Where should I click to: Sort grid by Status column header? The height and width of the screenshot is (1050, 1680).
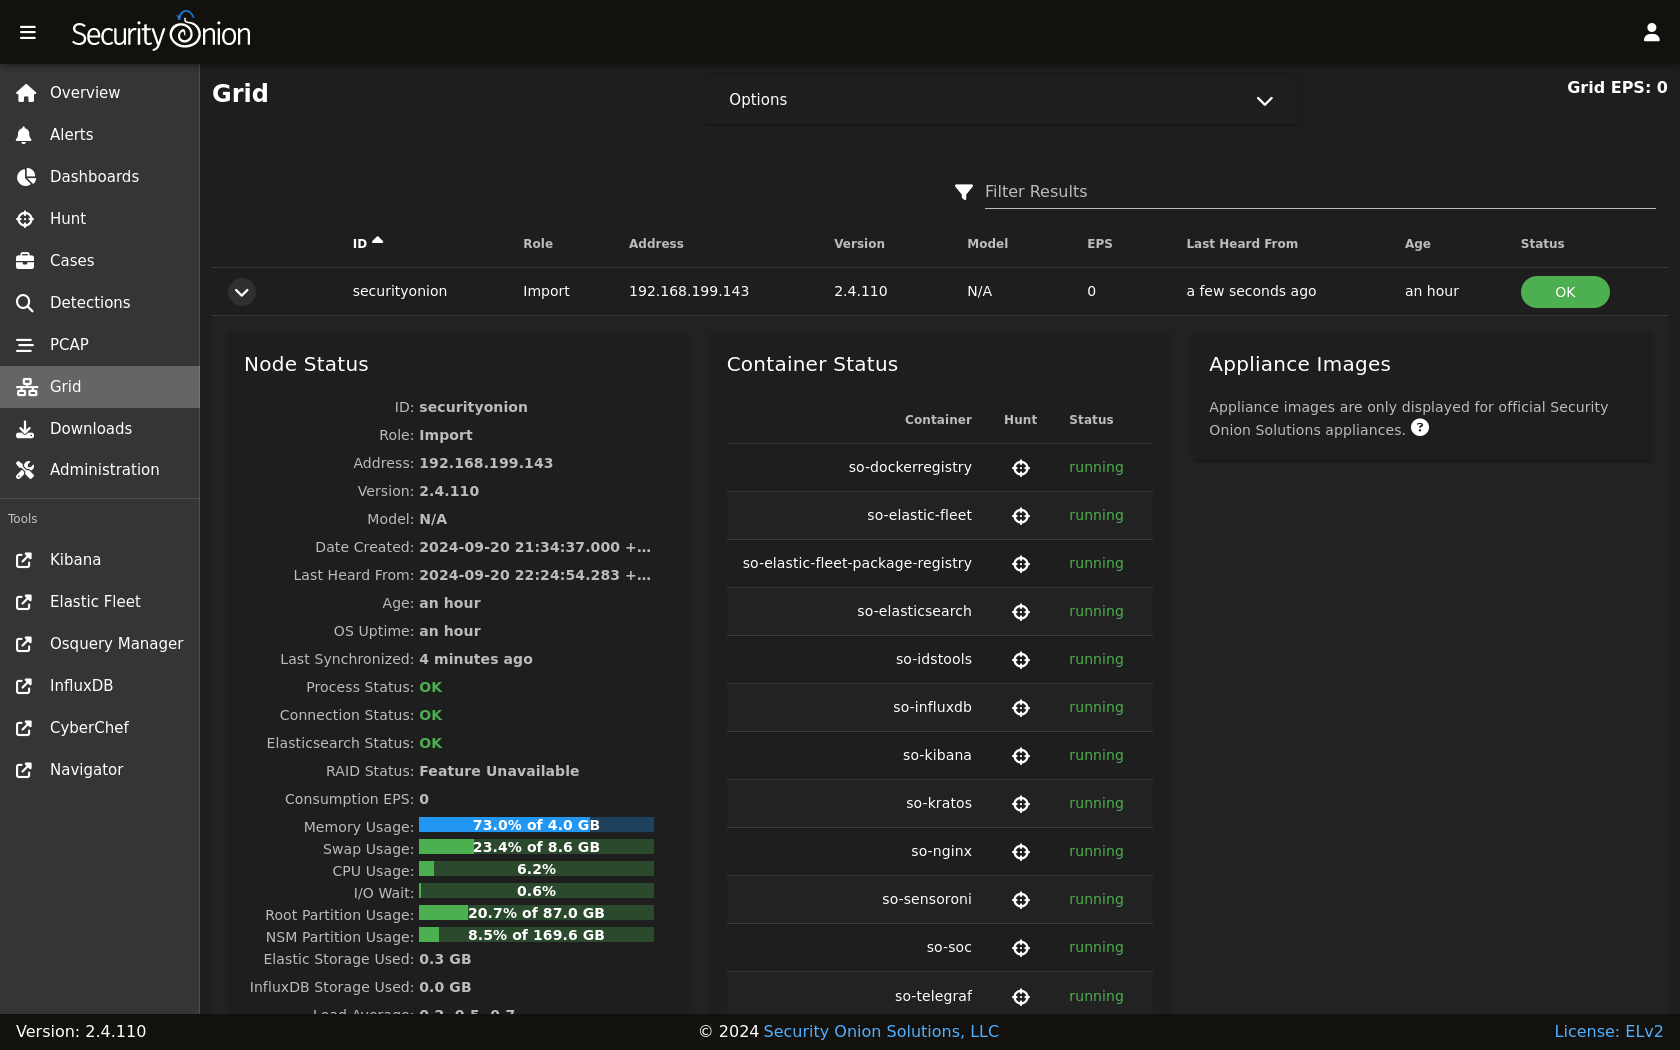click(x=1542, y=244)
